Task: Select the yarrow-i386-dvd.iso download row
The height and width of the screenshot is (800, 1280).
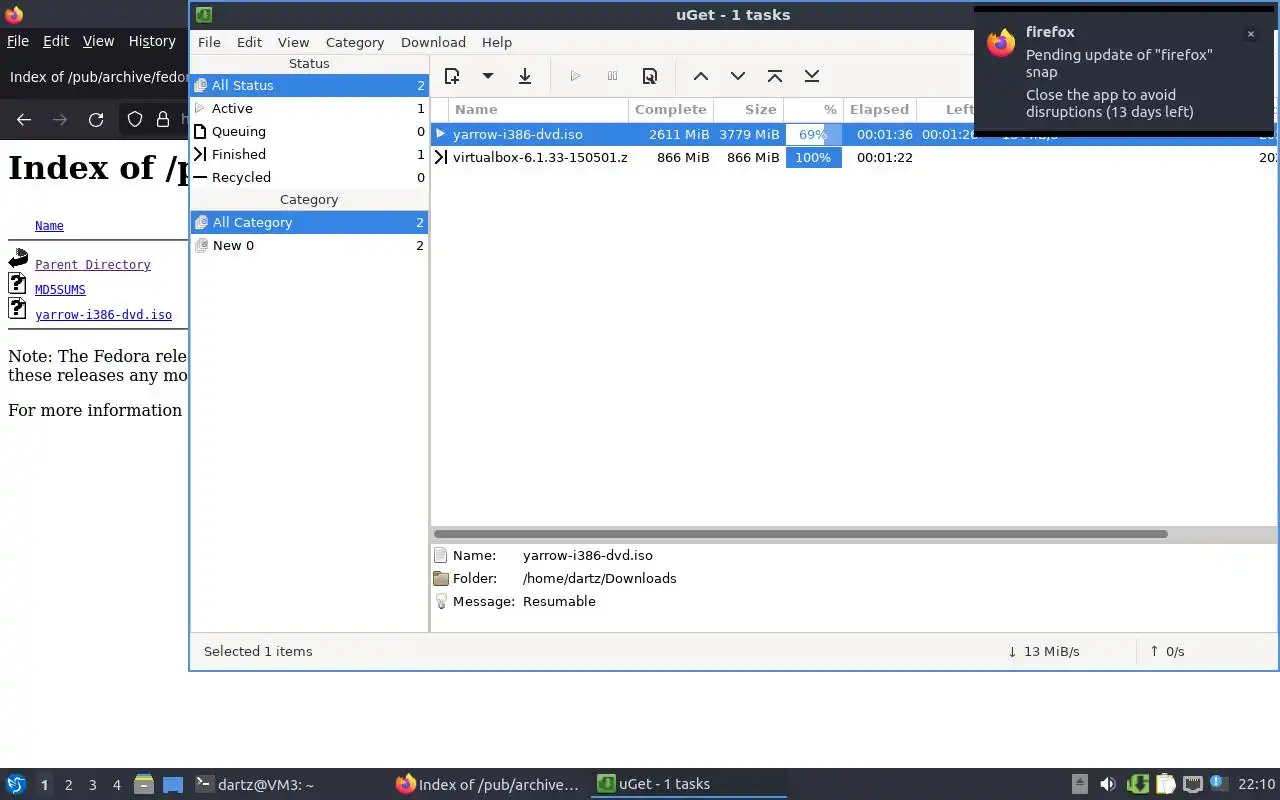Action: pyautogui.click(x=854, y=134)
